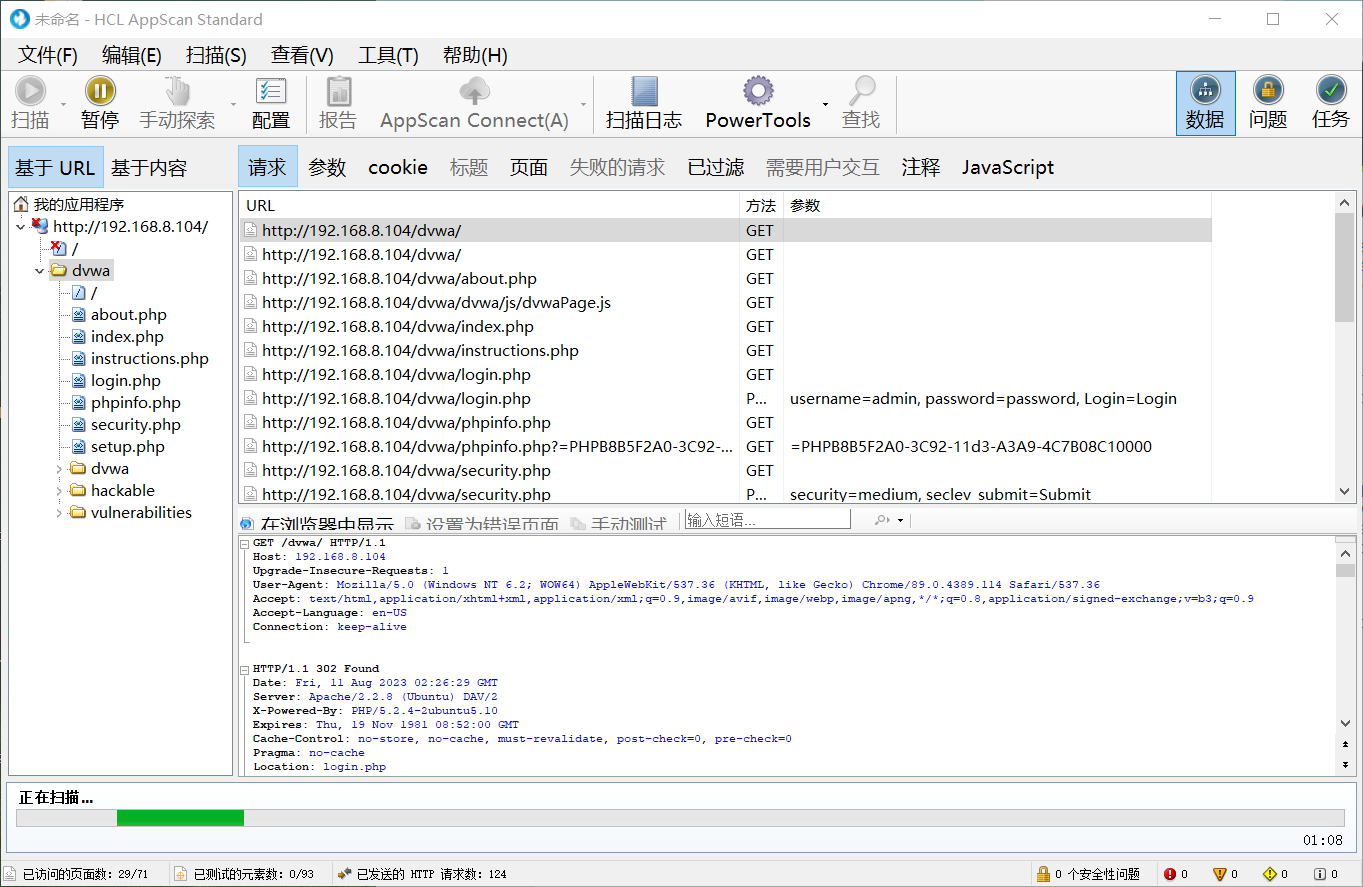Open the 配置 configuration checklist icon
The image size is (1363, 887).
[x=271, y=91]
